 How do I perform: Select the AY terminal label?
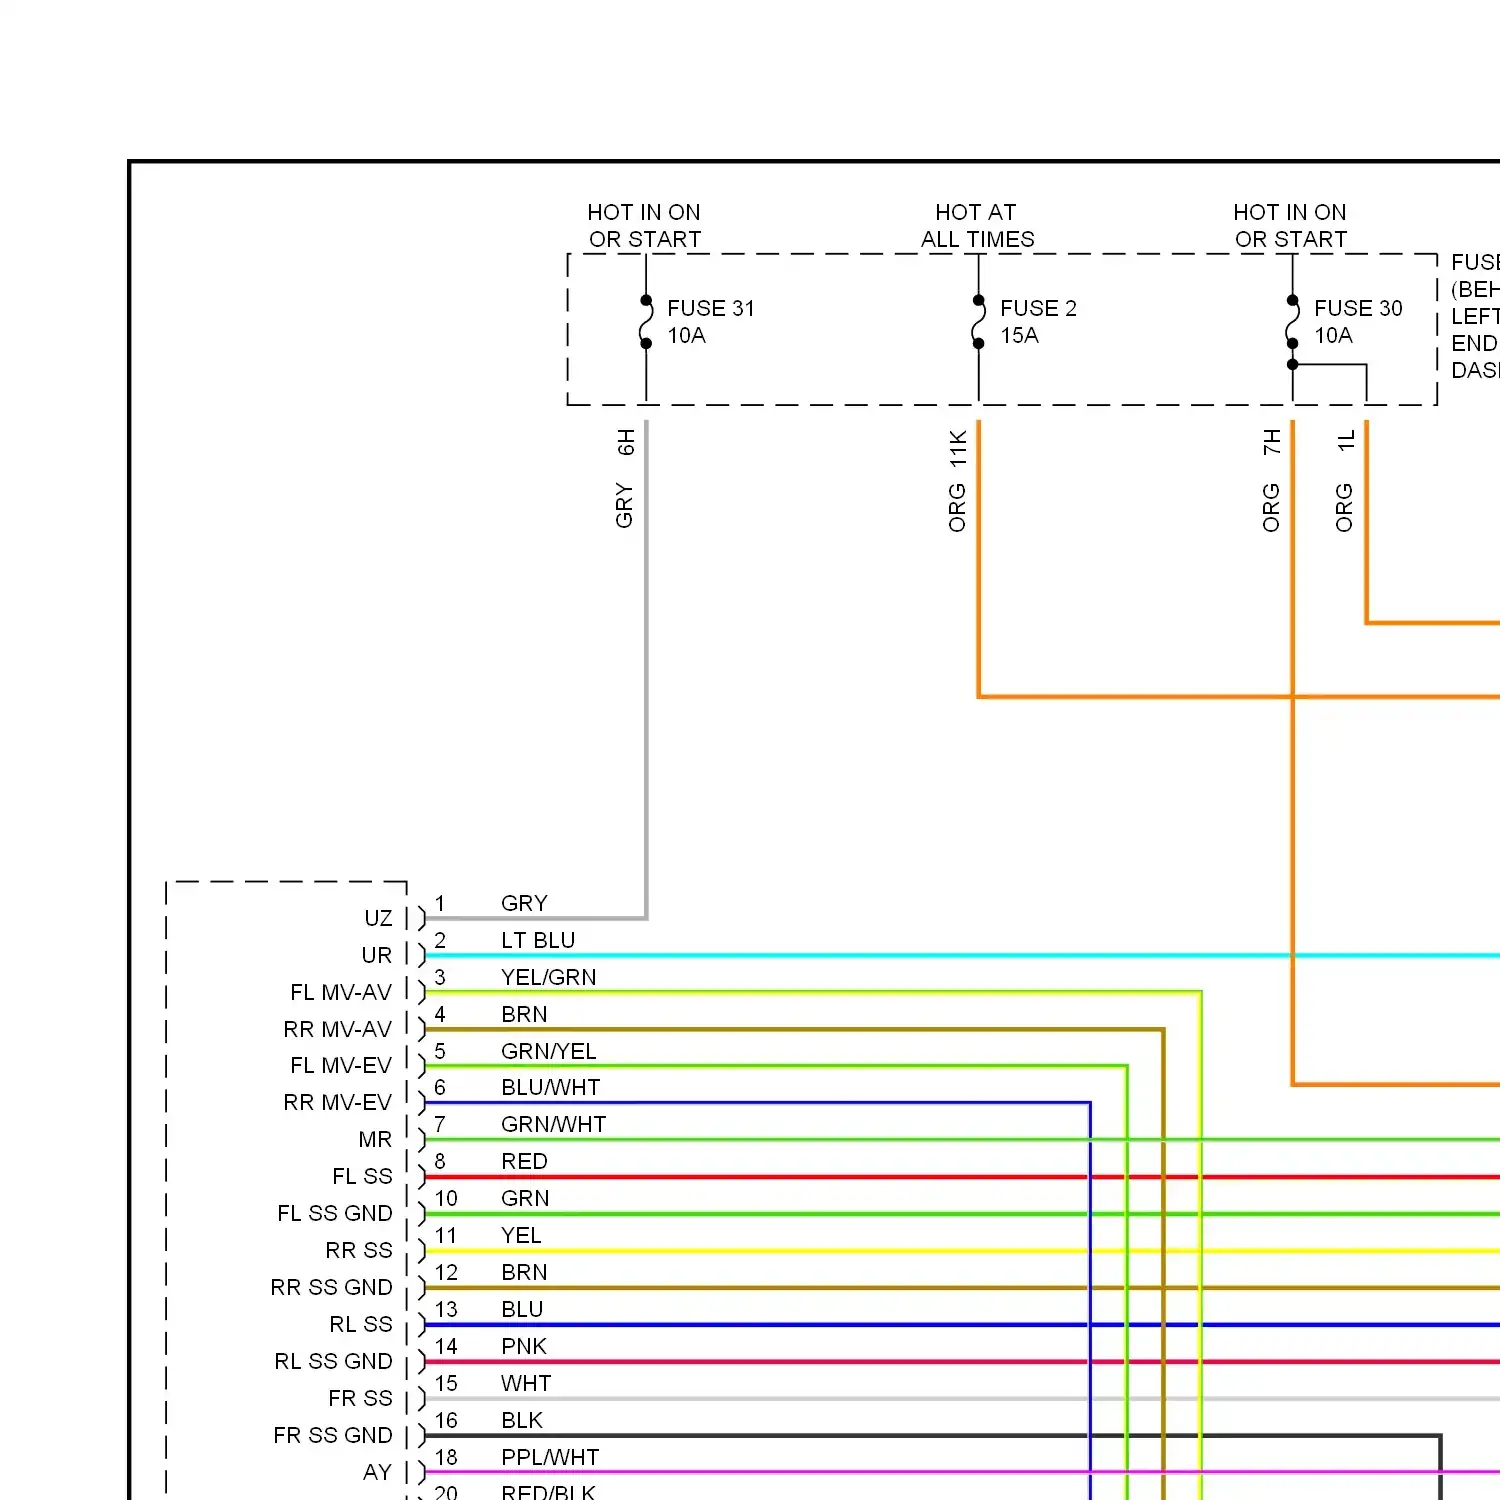[377, 1472]
